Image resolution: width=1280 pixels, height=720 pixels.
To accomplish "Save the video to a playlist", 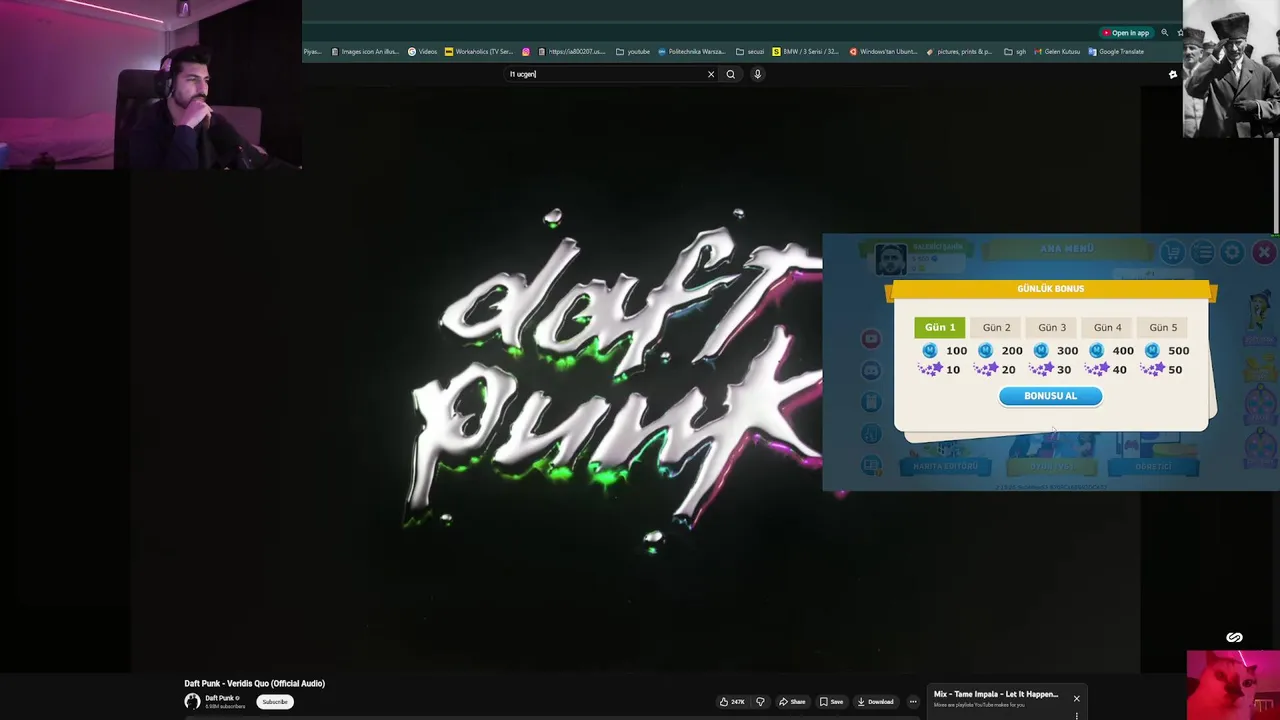I will click(x=831, y=702).
